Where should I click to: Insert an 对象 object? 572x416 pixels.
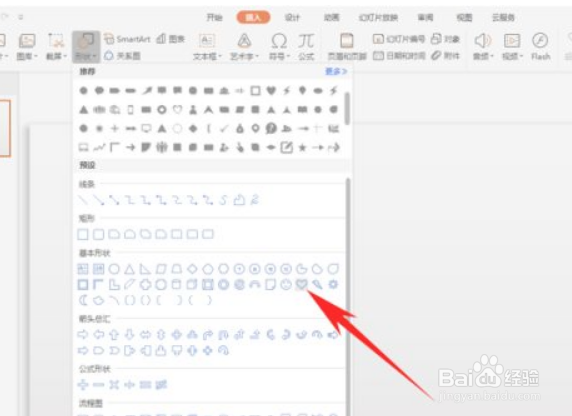tap(445, 39)
